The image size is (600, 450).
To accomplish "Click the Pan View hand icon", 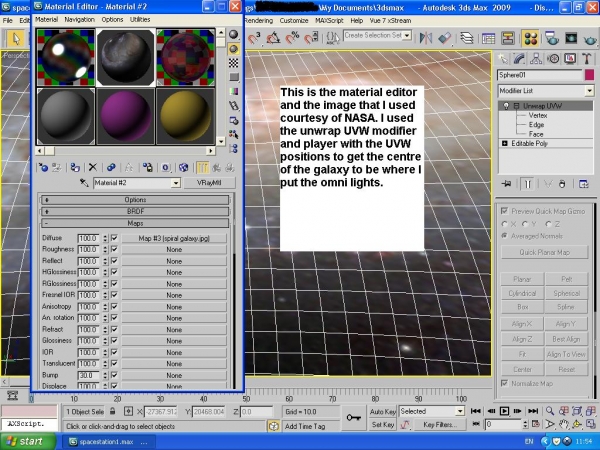I will pyautogui.click(x=563, y=424).
